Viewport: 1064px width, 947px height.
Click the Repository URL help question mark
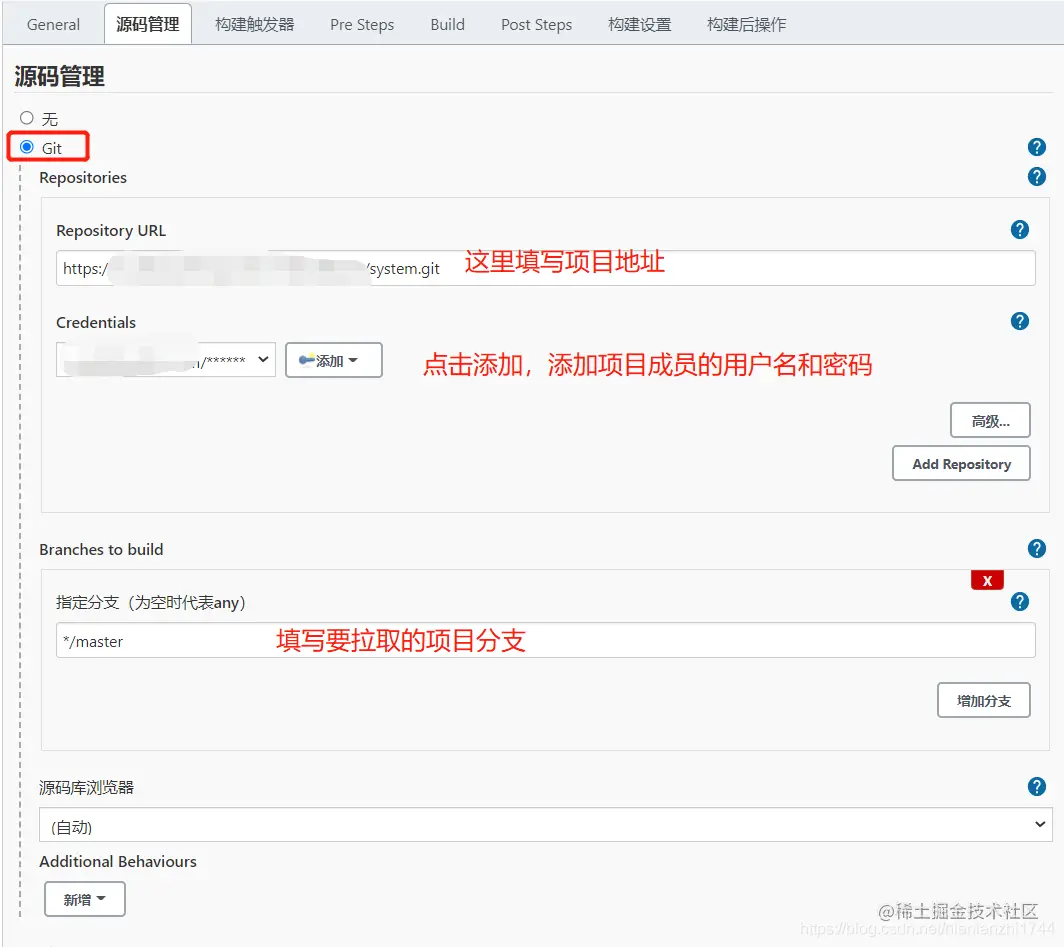click(1019, 229)
